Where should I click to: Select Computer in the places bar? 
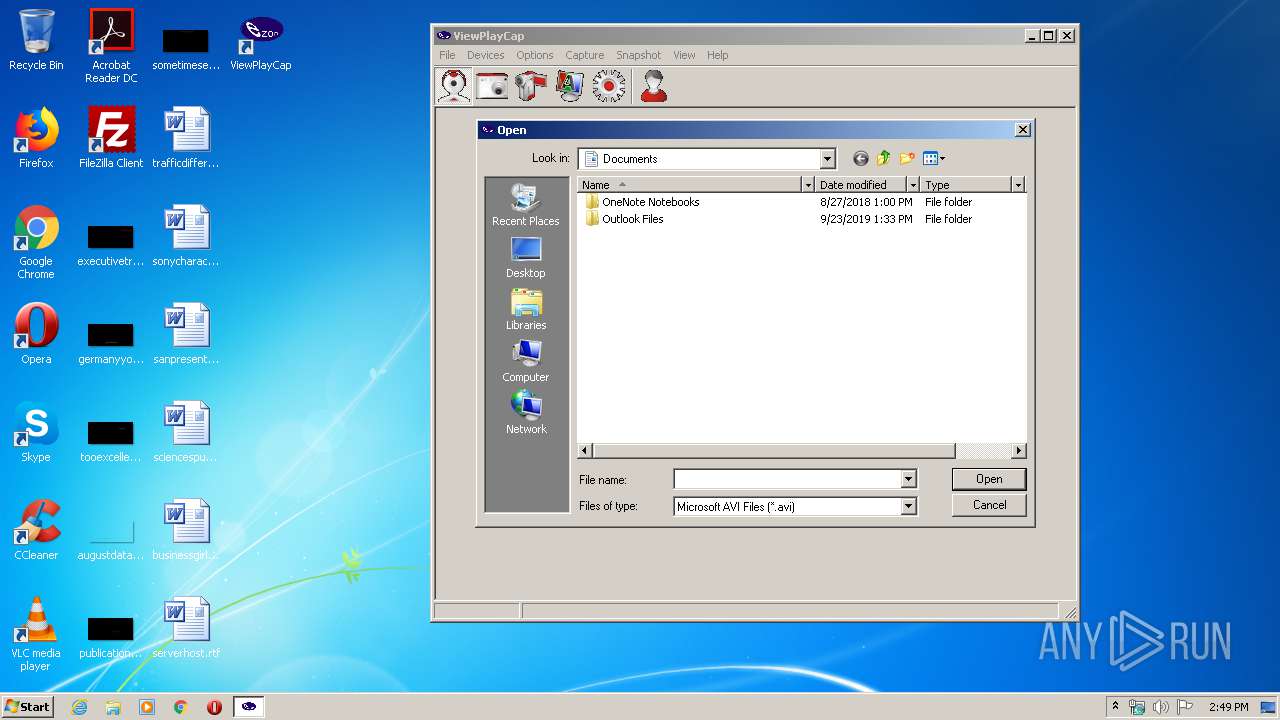pyautogui.click(x=526, y=361)
